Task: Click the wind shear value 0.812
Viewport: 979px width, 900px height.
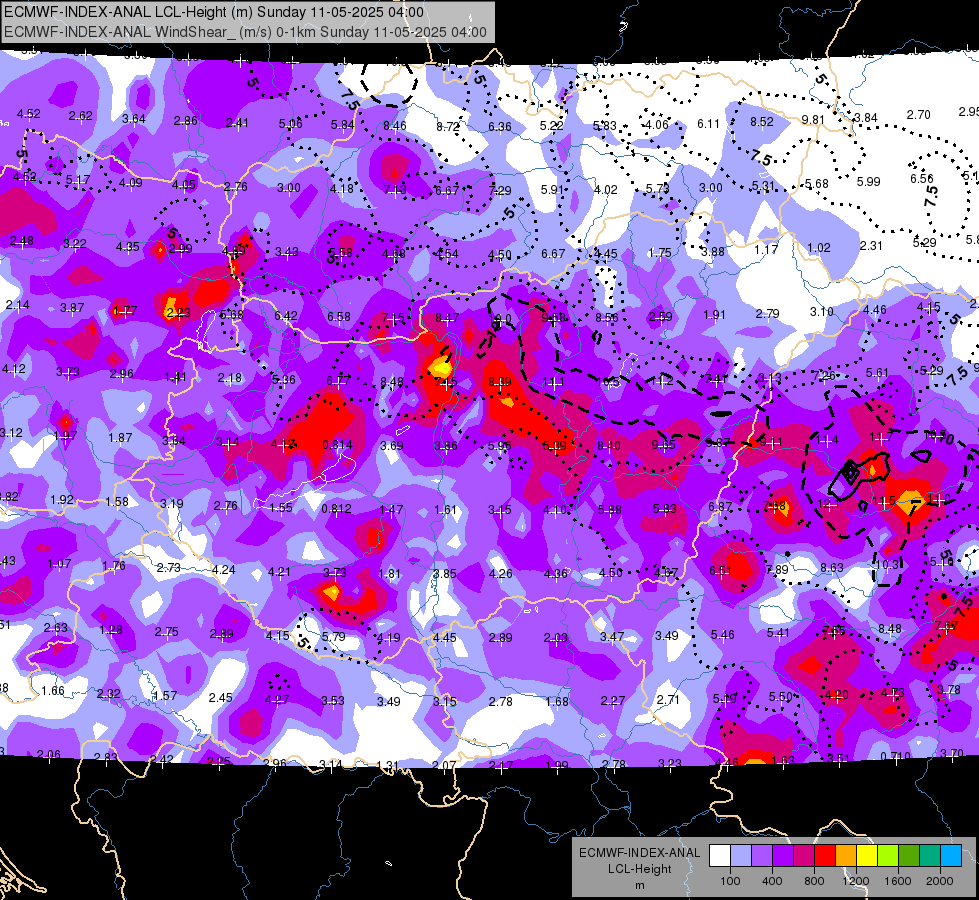Action: (336, 508)
